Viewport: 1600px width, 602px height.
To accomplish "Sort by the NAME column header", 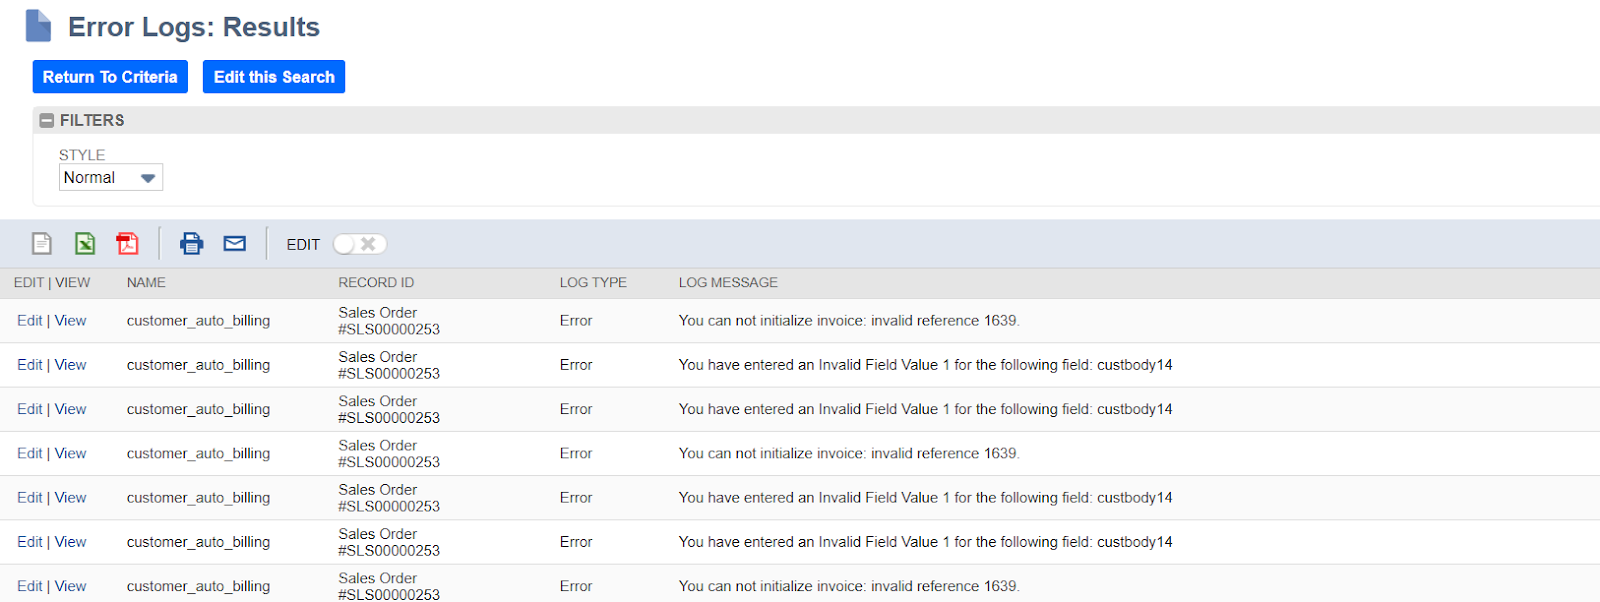I will (146, 283).
